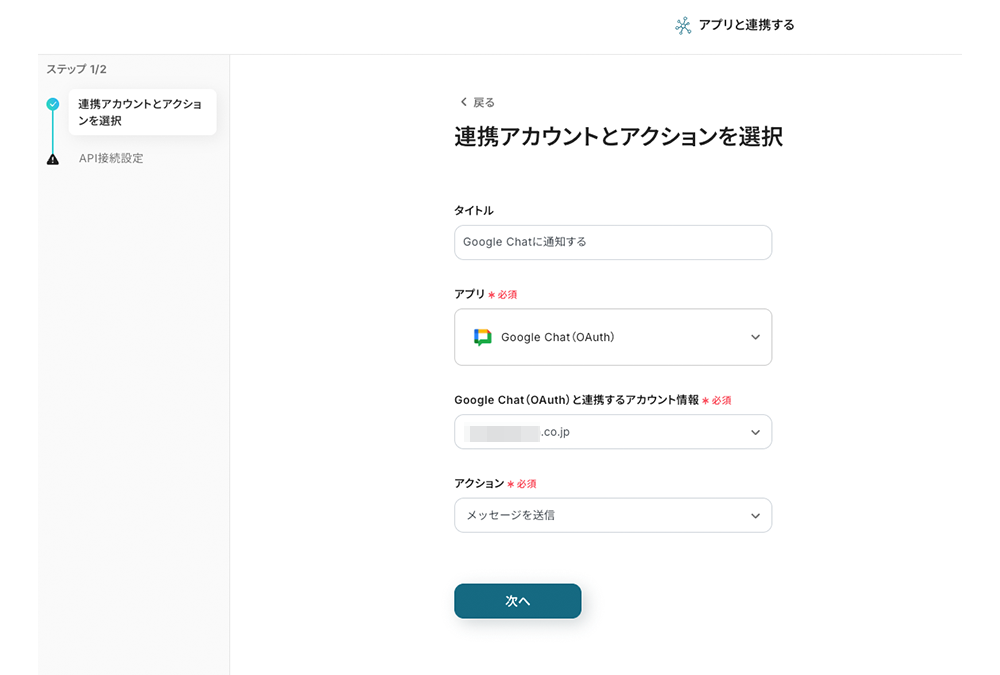This screenshot has height=675, width=1000.
Task: Click the アクション field label
Action: (479, 484)
